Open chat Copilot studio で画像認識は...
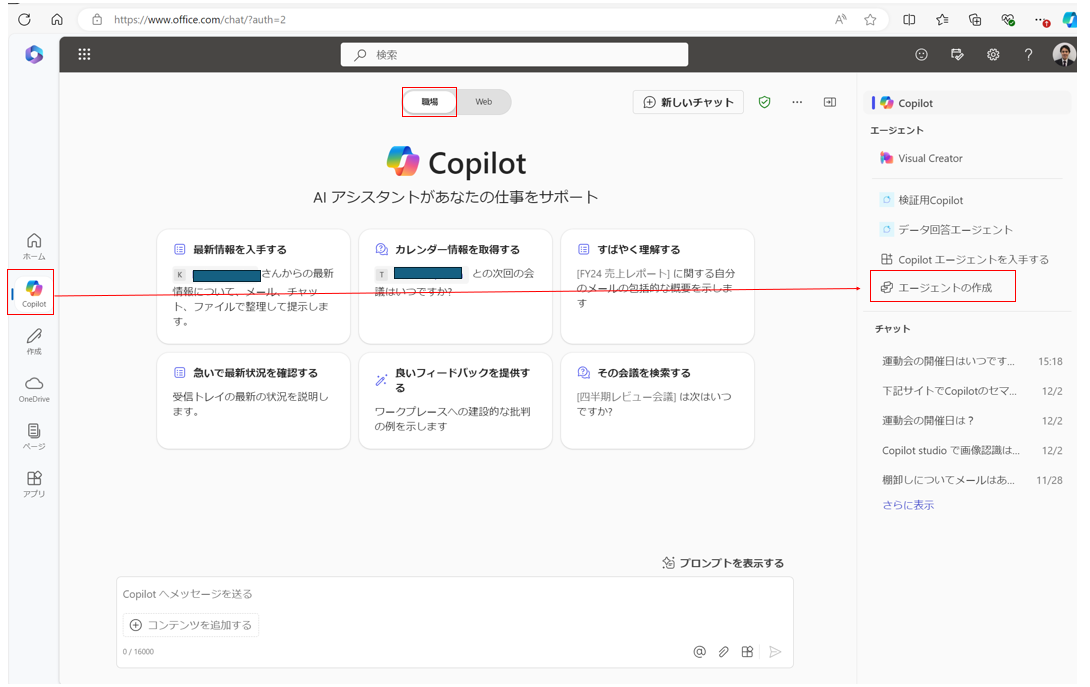This screenshot has width=1090, height=687. [x=972, y=451]
